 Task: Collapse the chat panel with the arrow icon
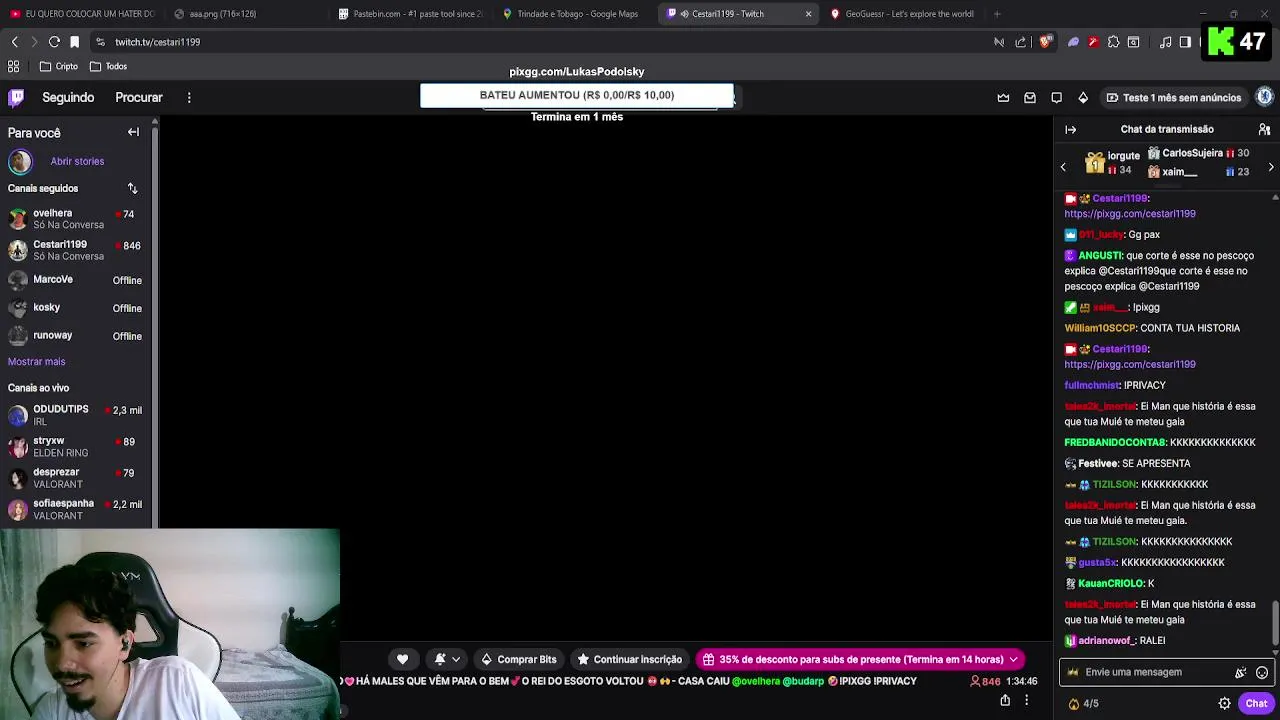pos(1070,129)
